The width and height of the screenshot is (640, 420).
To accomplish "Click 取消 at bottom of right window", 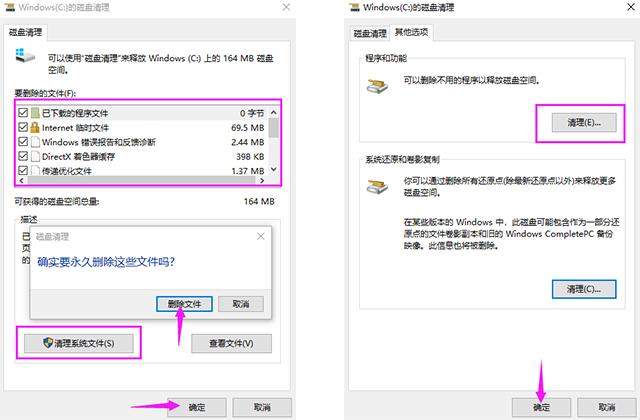I will click(607, 407).
